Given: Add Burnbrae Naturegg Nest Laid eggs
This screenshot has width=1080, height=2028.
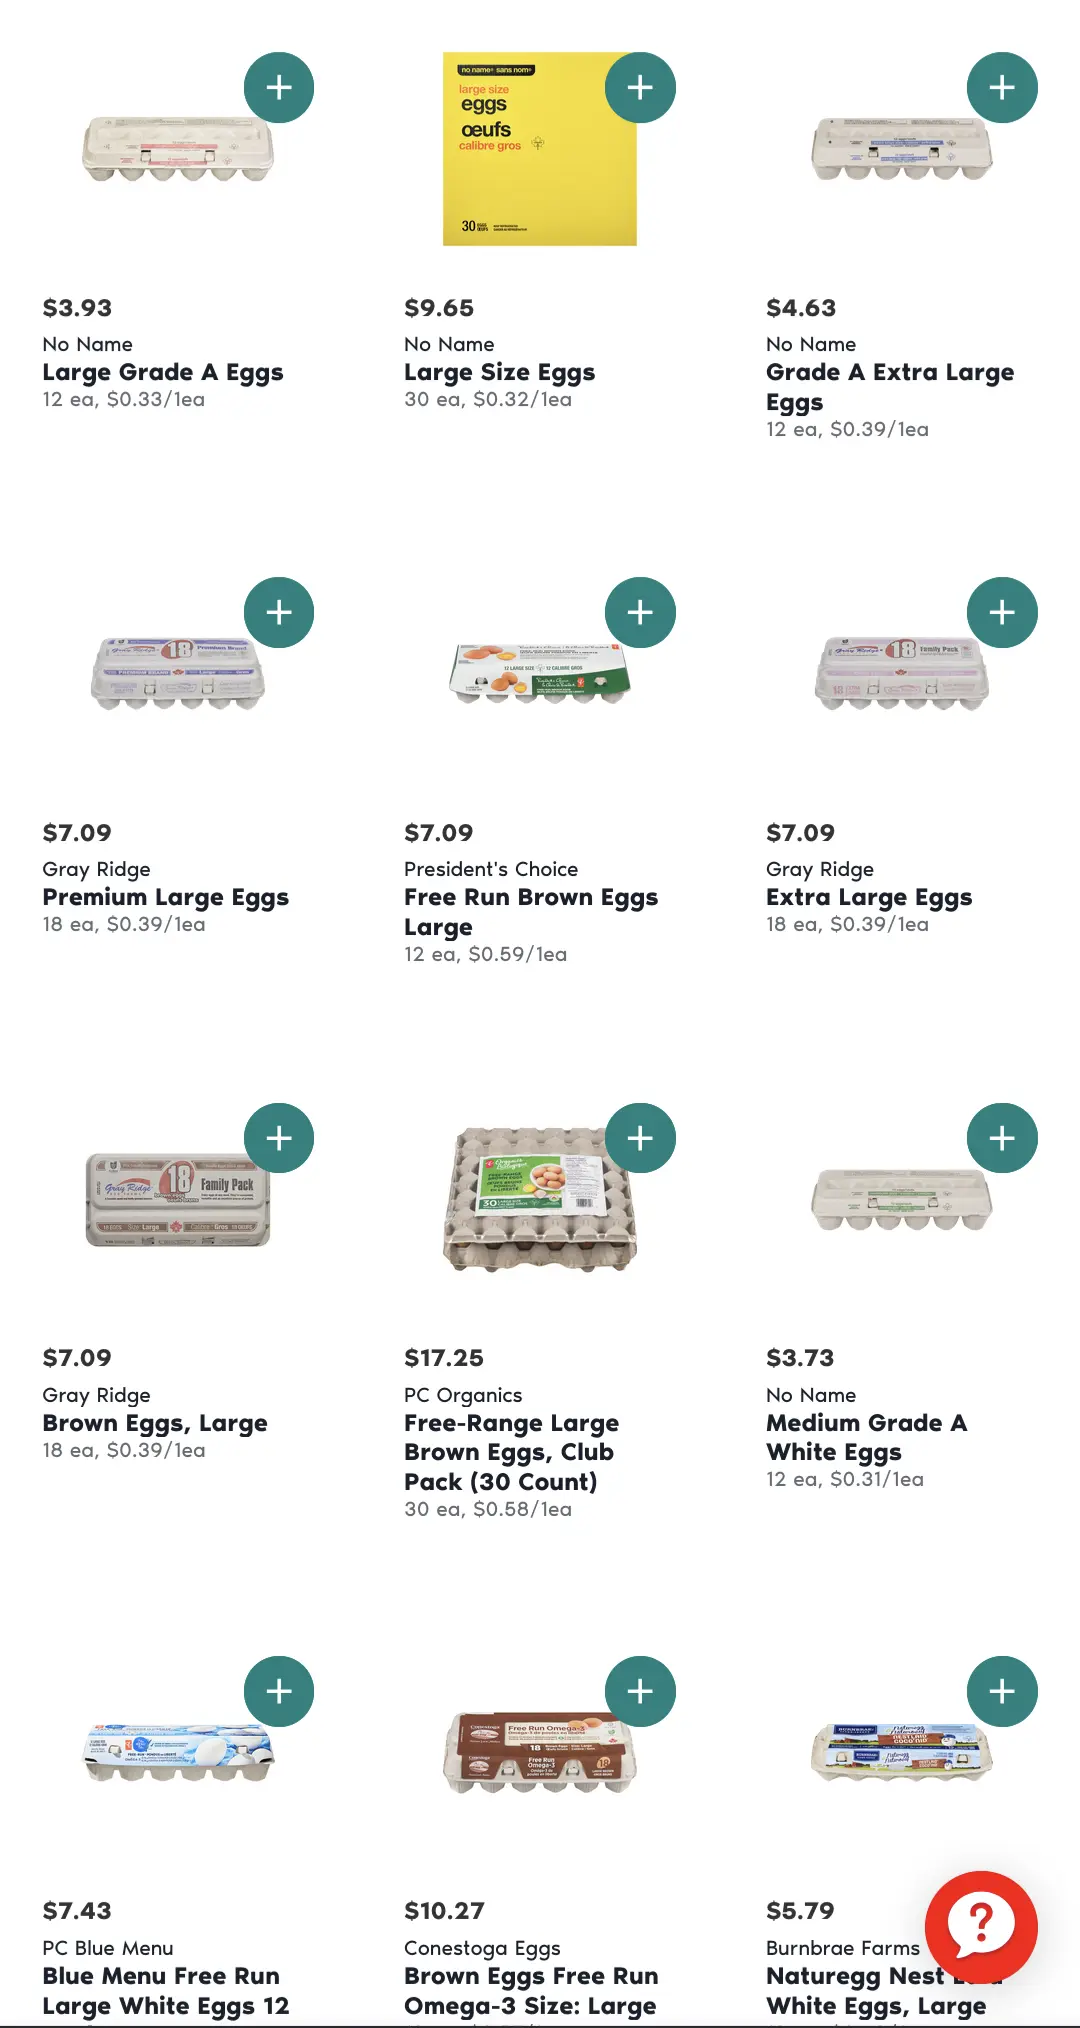Looking at the screenshot, I should coord(1002,1692).
